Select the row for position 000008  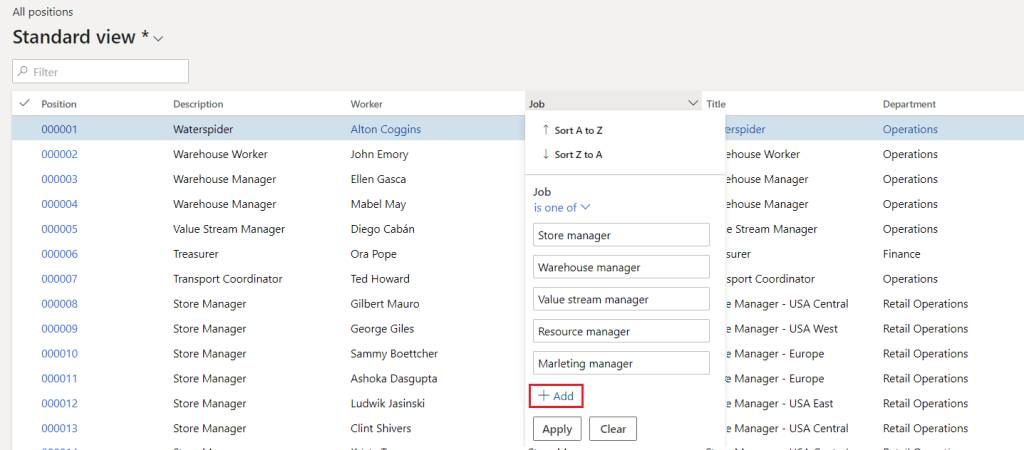[24, 304]
